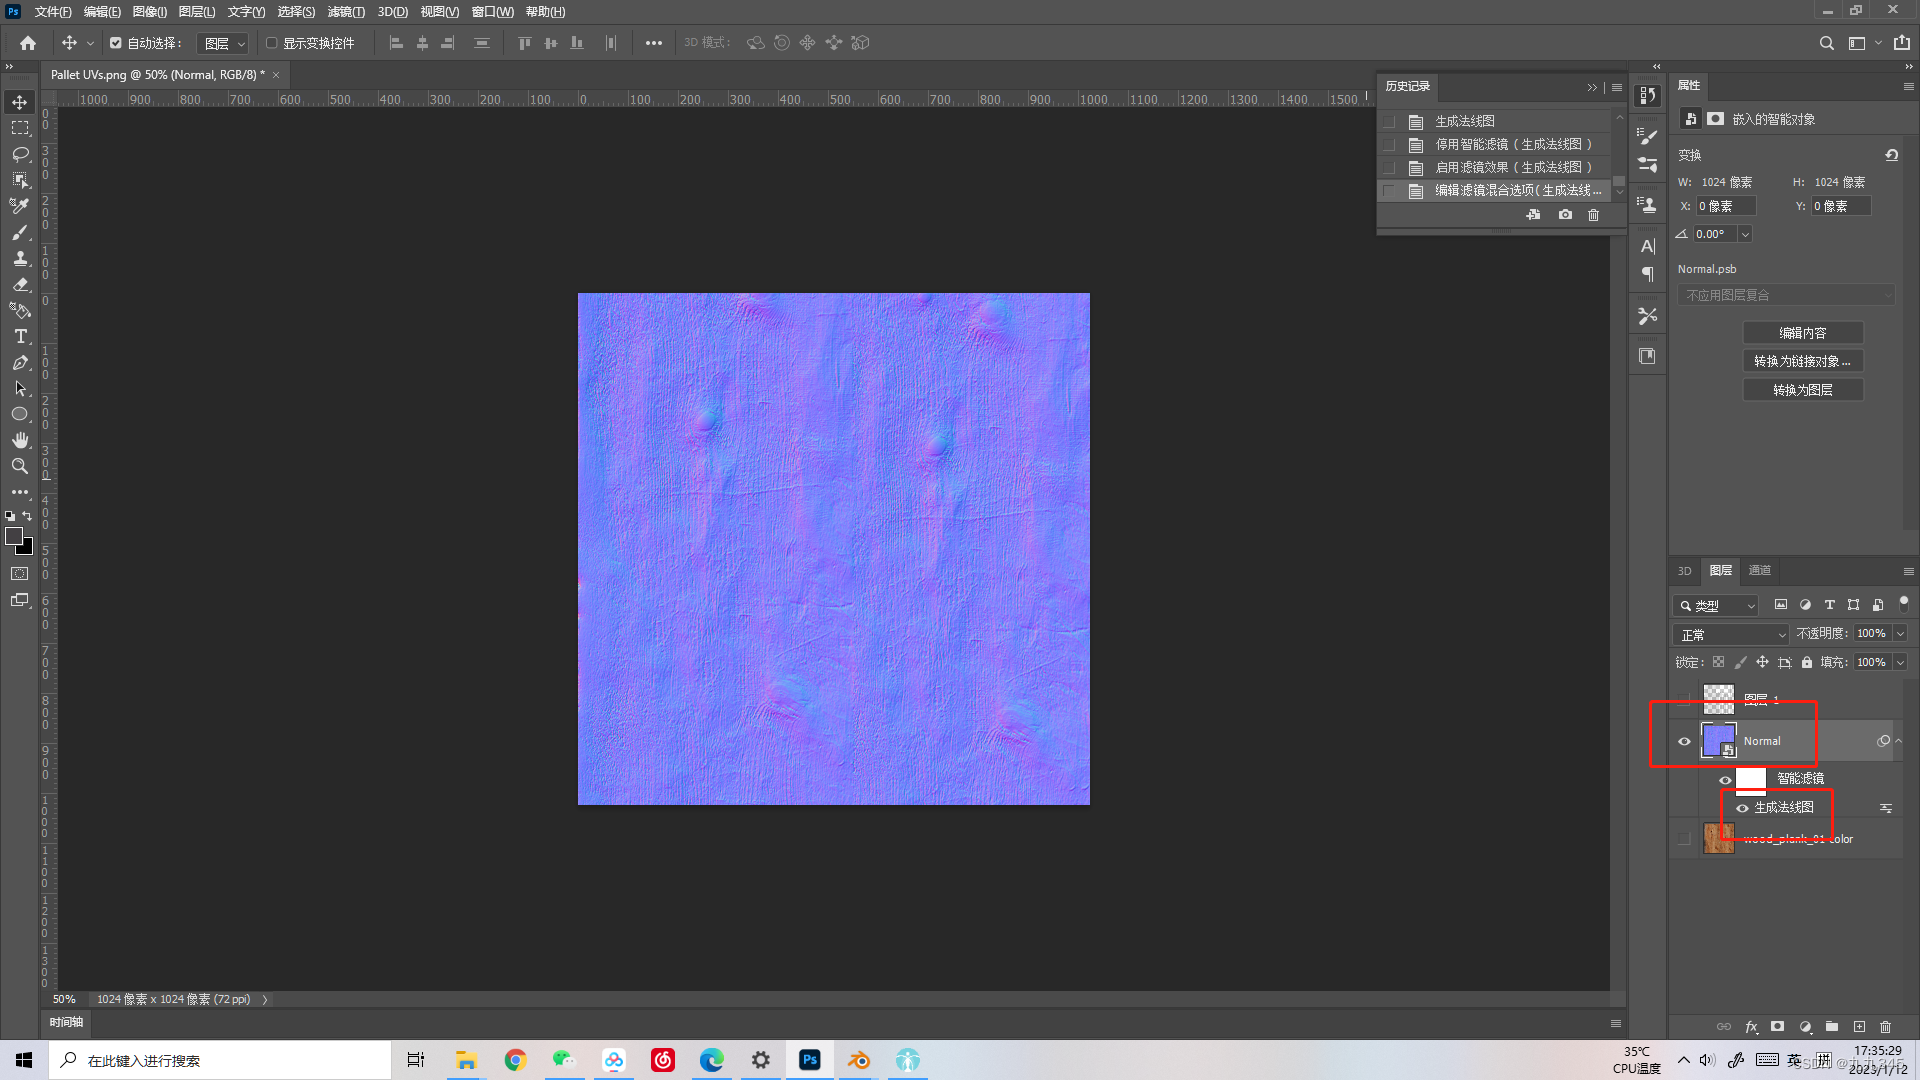Uncheck the 自动选择 checkbox
The image size is (1920, 1080).
116,43
